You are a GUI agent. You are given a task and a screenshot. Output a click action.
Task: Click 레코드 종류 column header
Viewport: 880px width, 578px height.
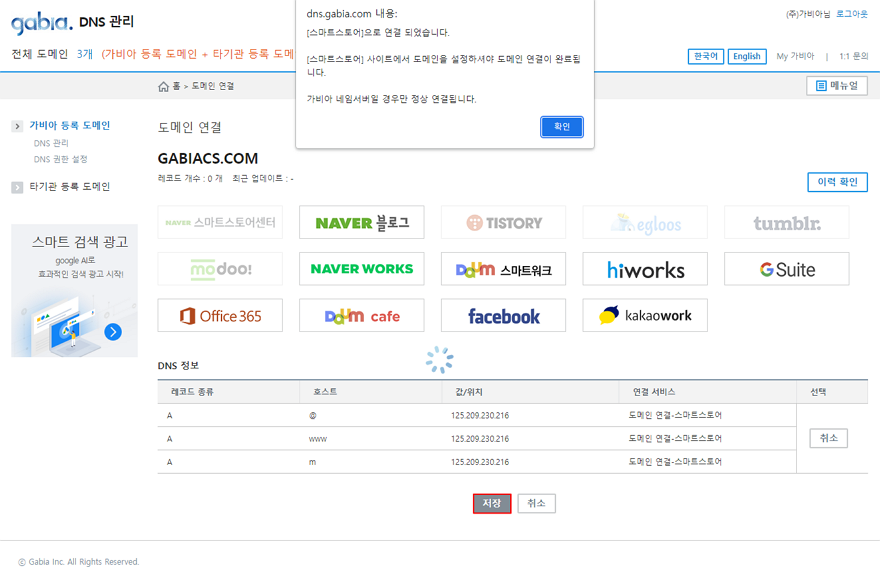[x=192, y=392]
